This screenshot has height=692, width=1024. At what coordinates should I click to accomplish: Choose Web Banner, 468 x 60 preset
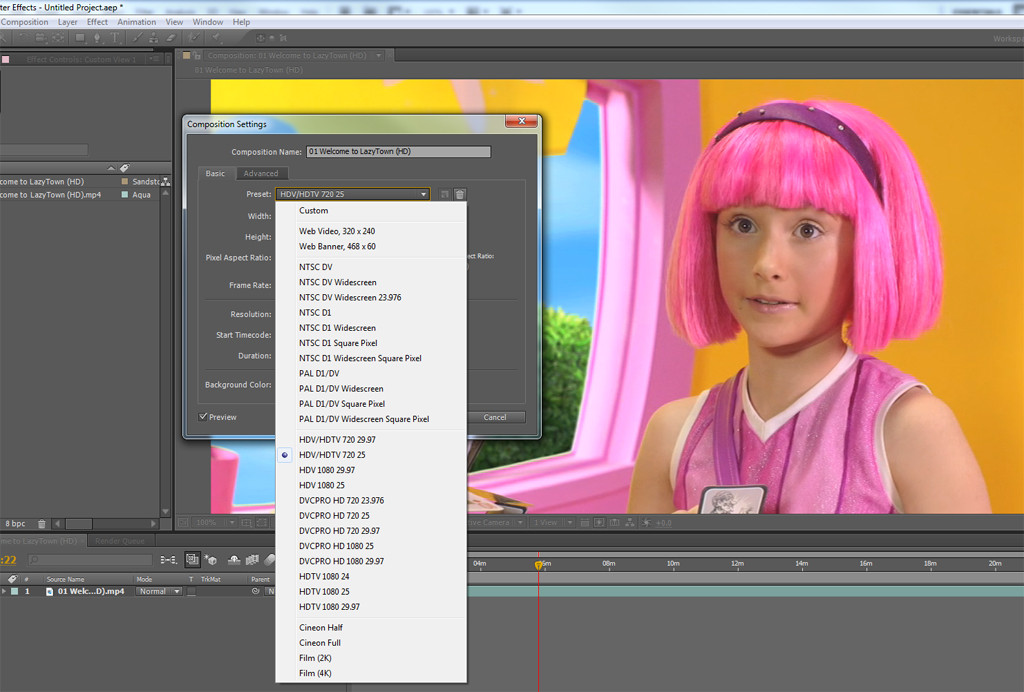pyautogui.click(x=371, y=246)
